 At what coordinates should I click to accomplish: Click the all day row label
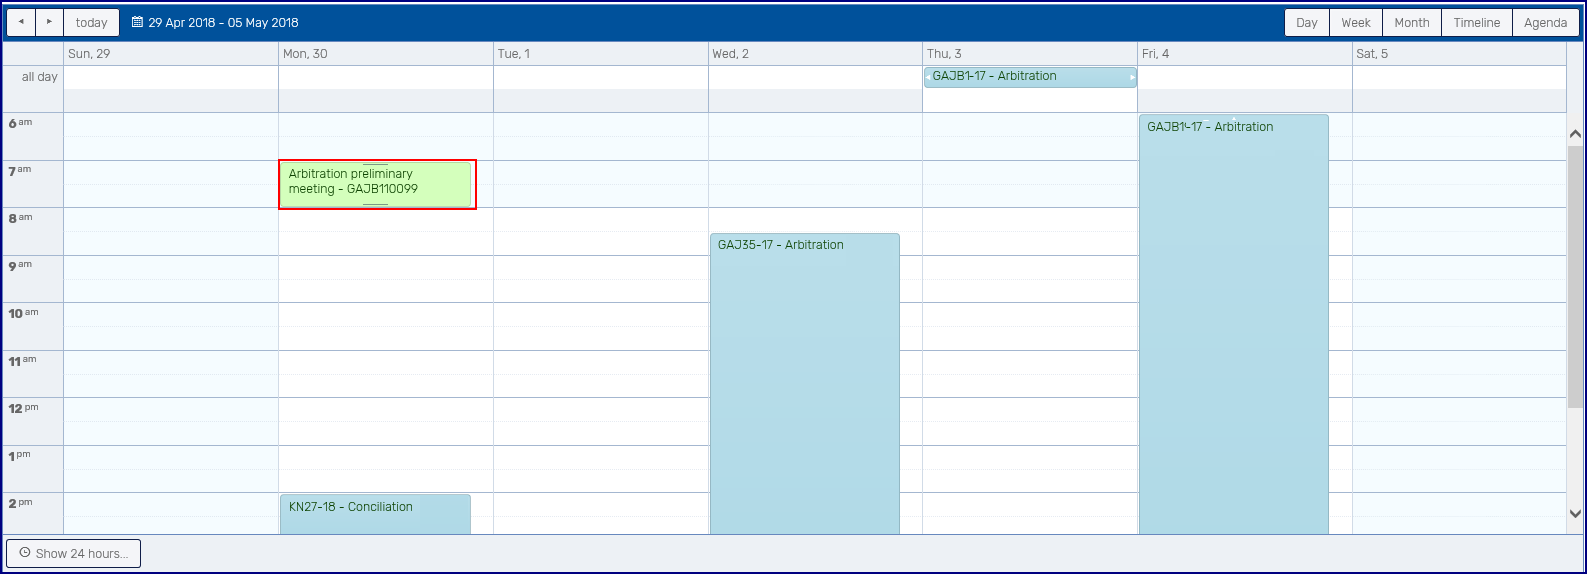coord(40,77)
